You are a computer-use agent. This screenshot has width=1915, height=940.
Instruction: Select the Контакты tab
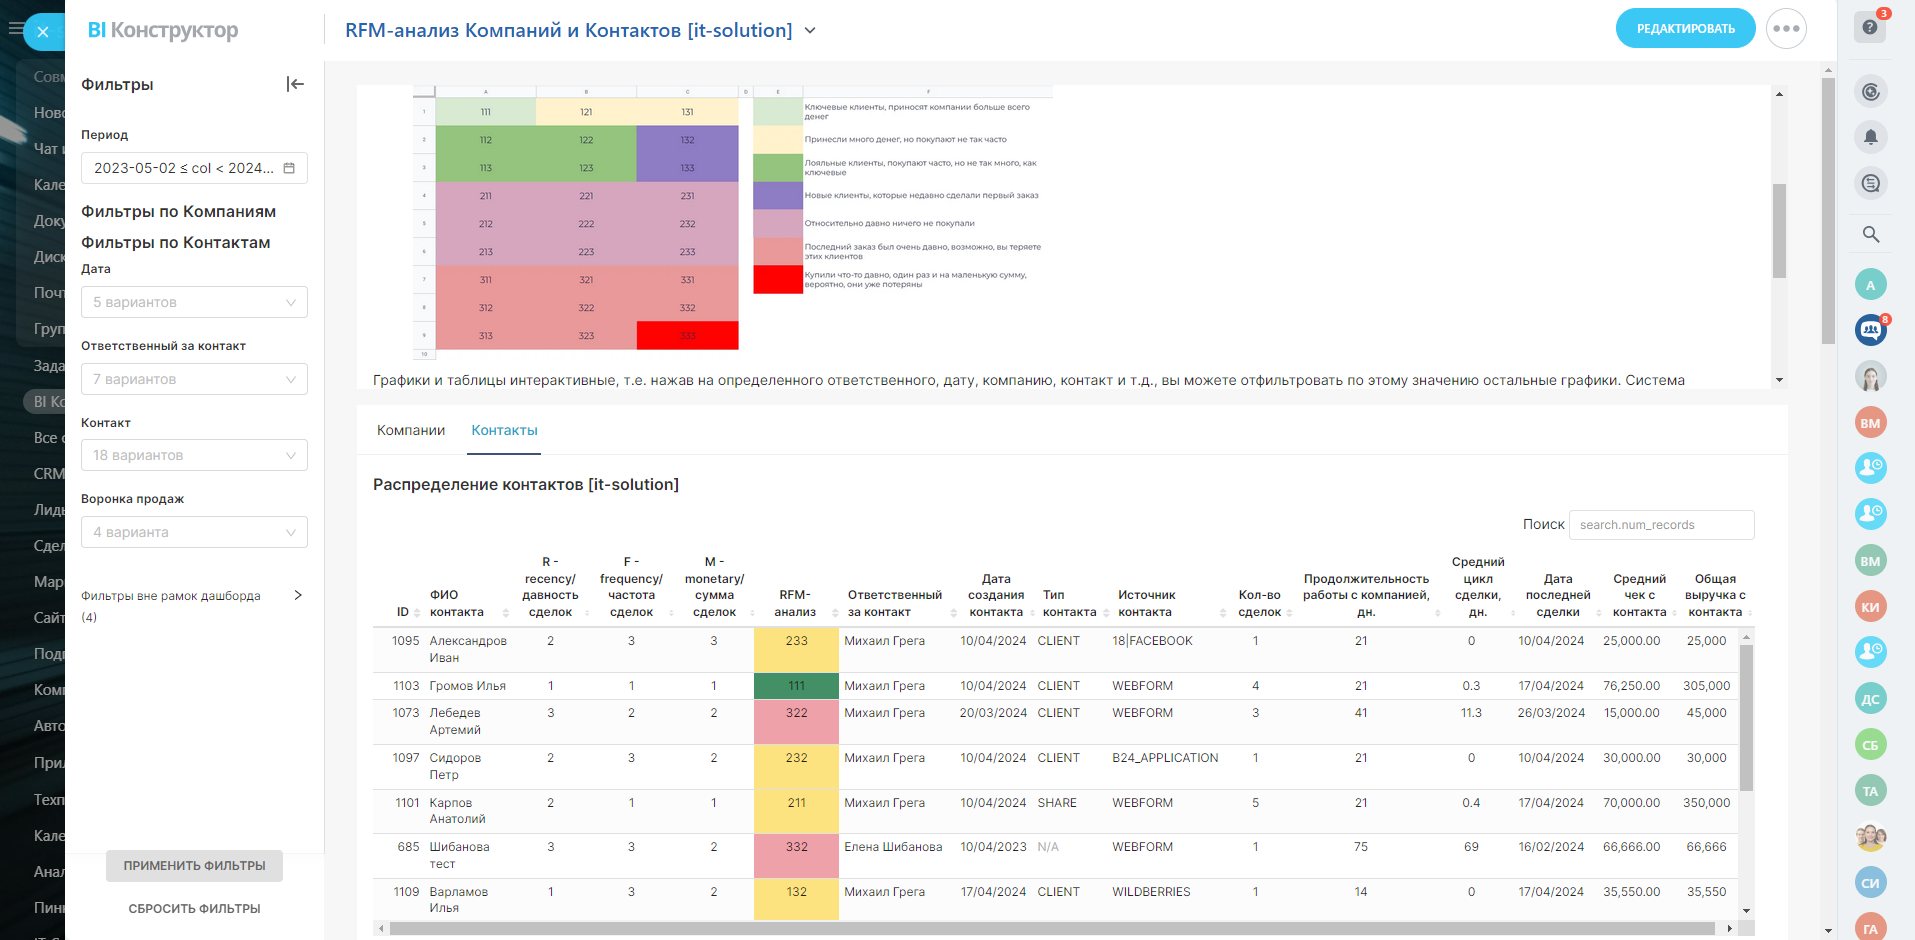504,430
